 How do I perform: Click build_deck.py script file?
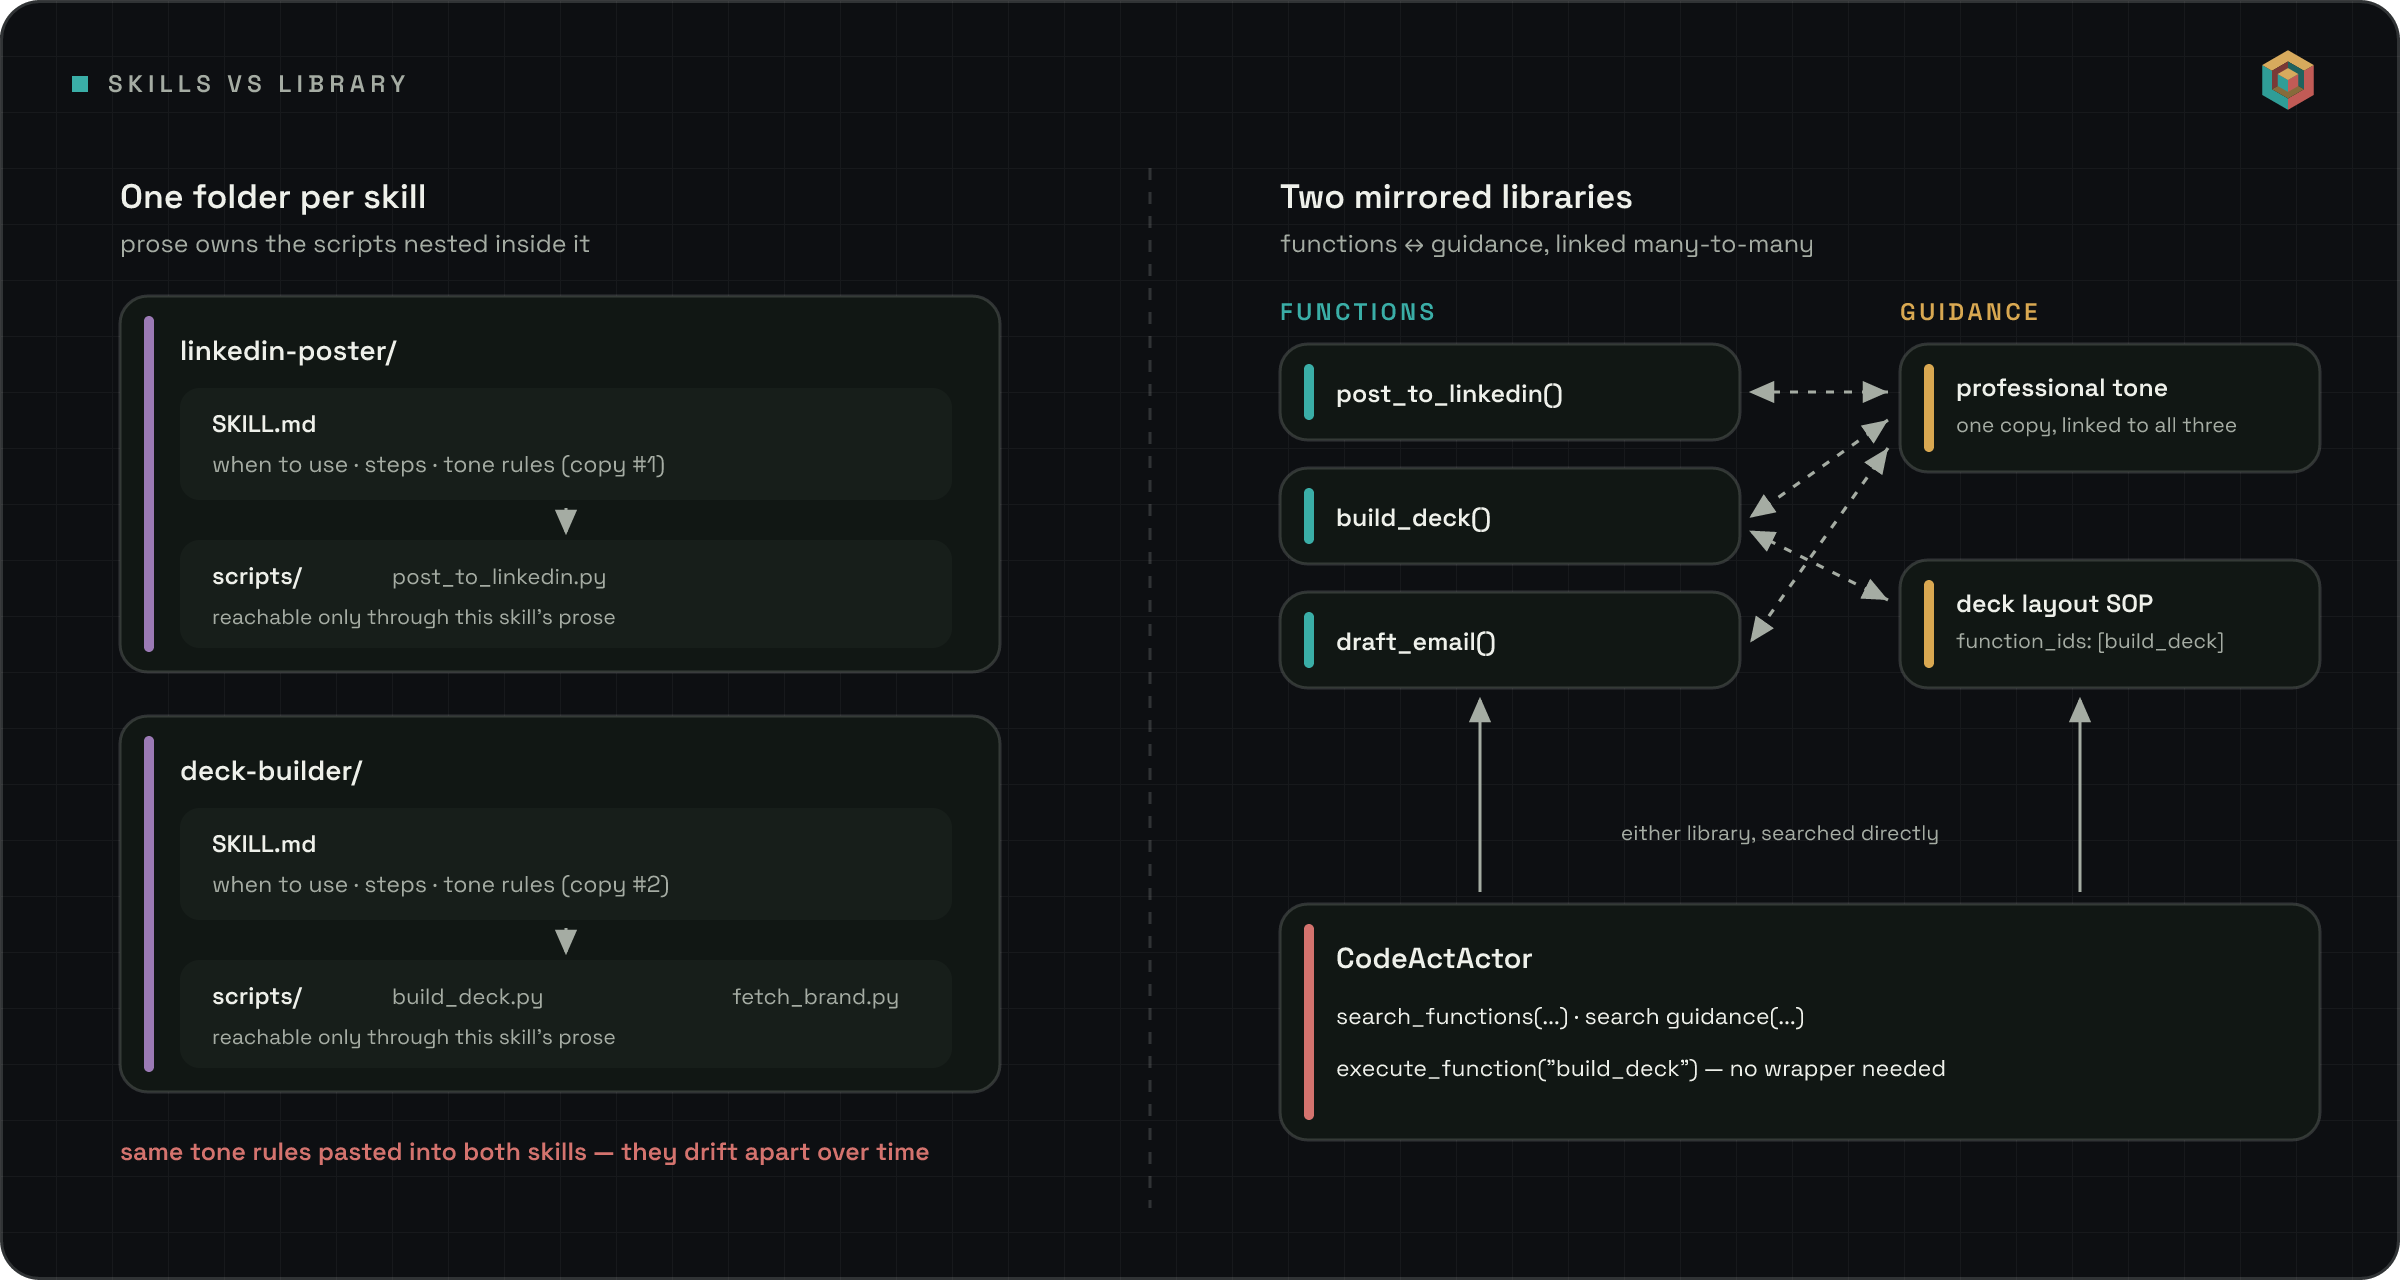point(467,997)
